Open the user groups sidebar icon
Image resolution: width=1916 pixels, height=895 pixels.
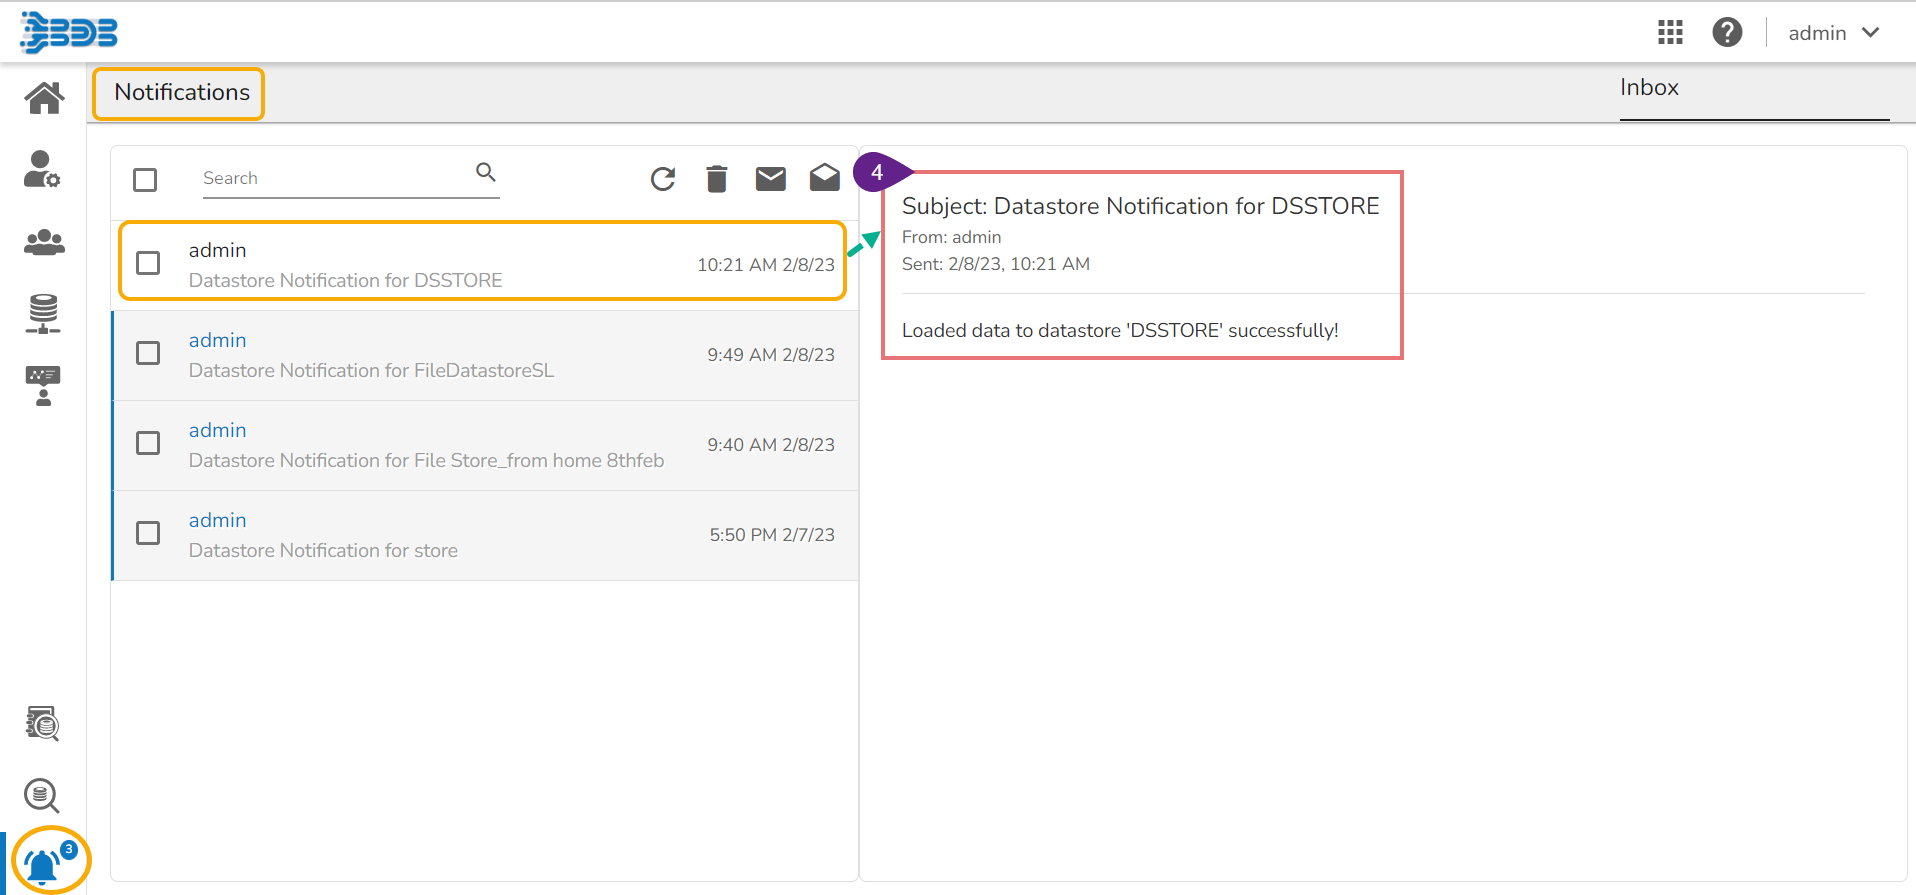(44, 242)
